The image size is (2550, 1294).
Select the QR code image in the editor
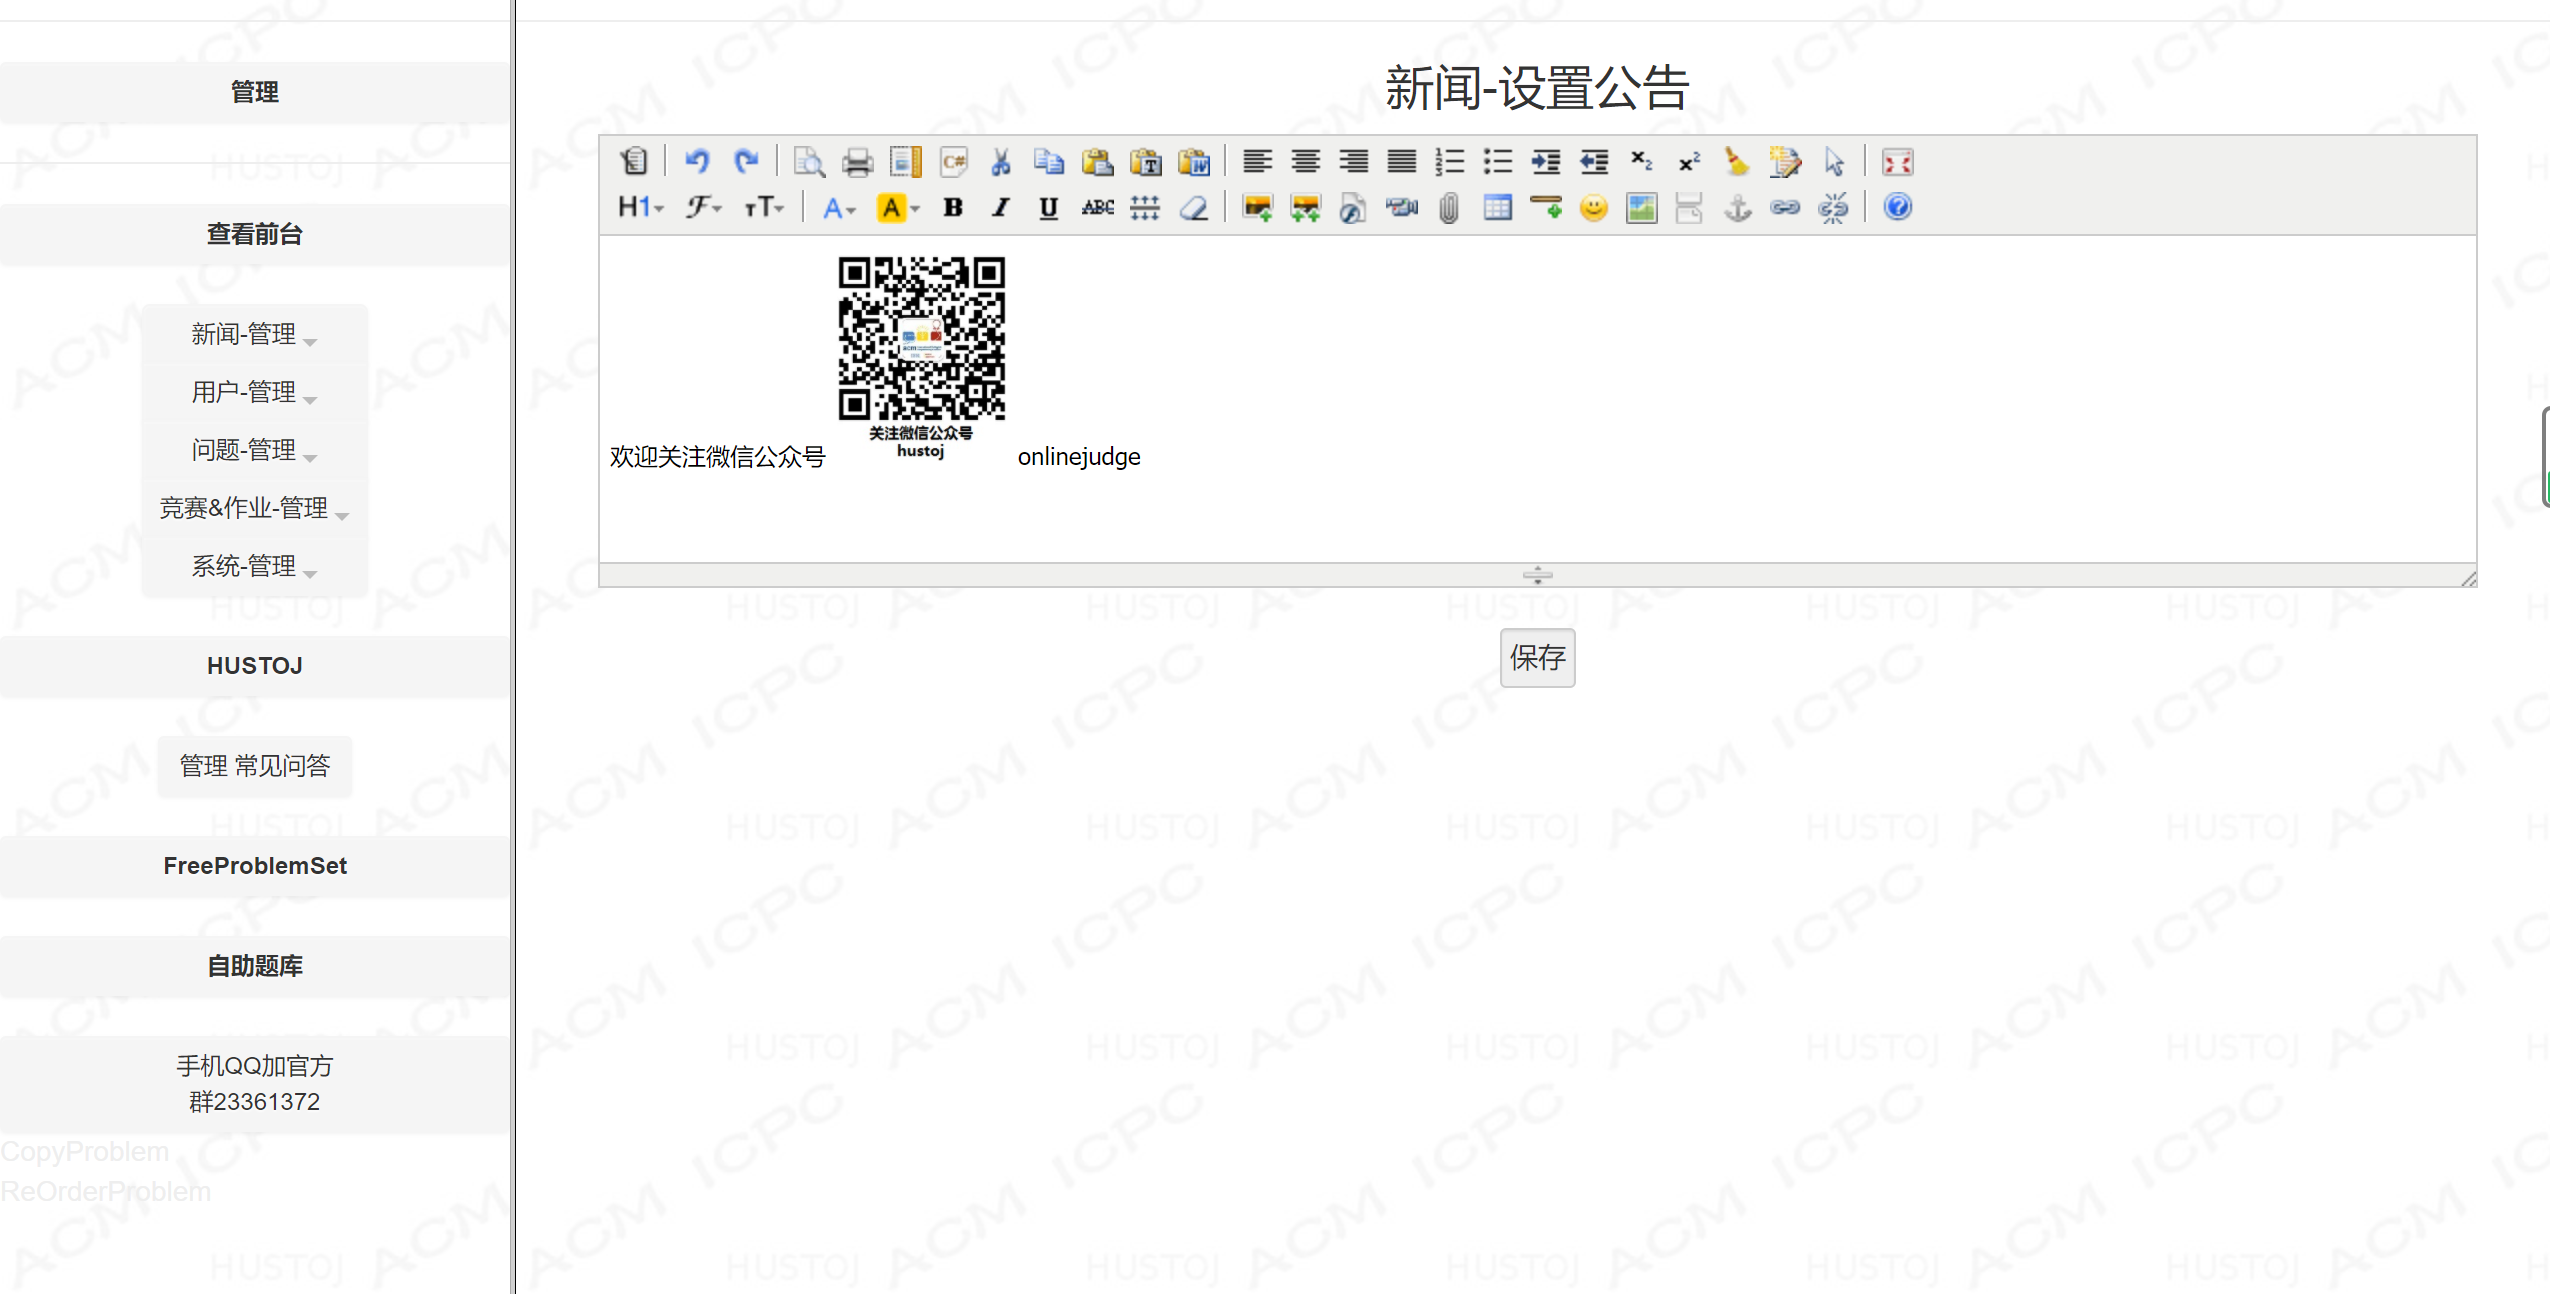921,358
